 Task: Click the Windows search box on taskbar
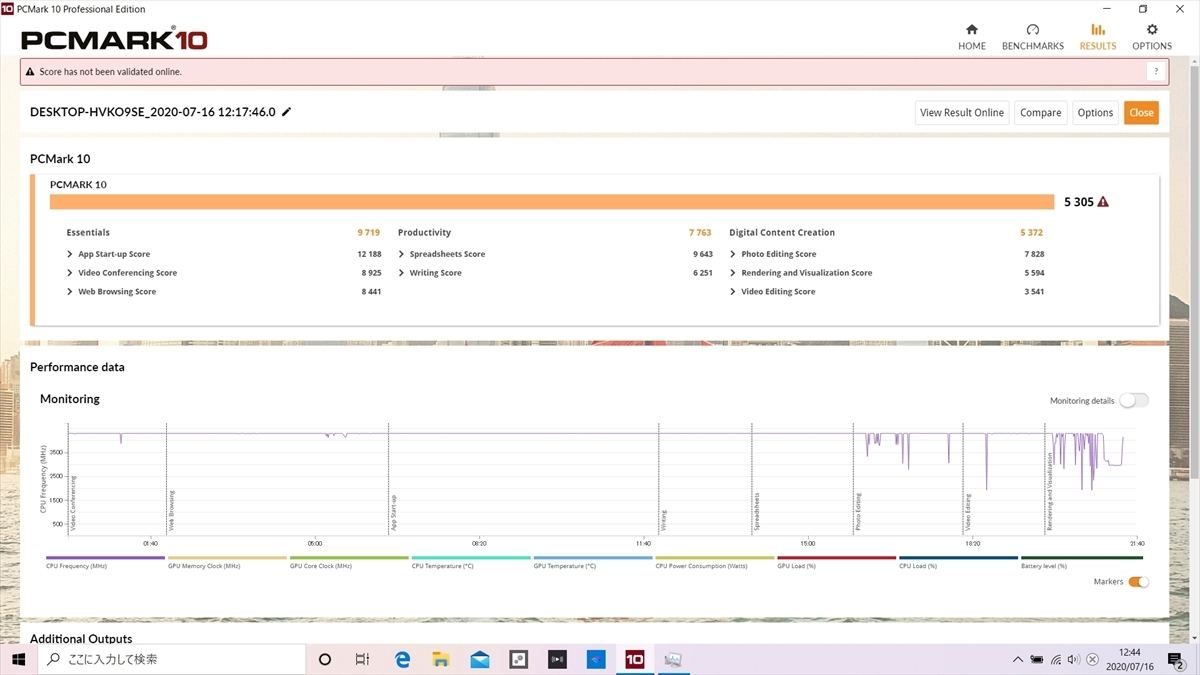[x=171, y=659]
